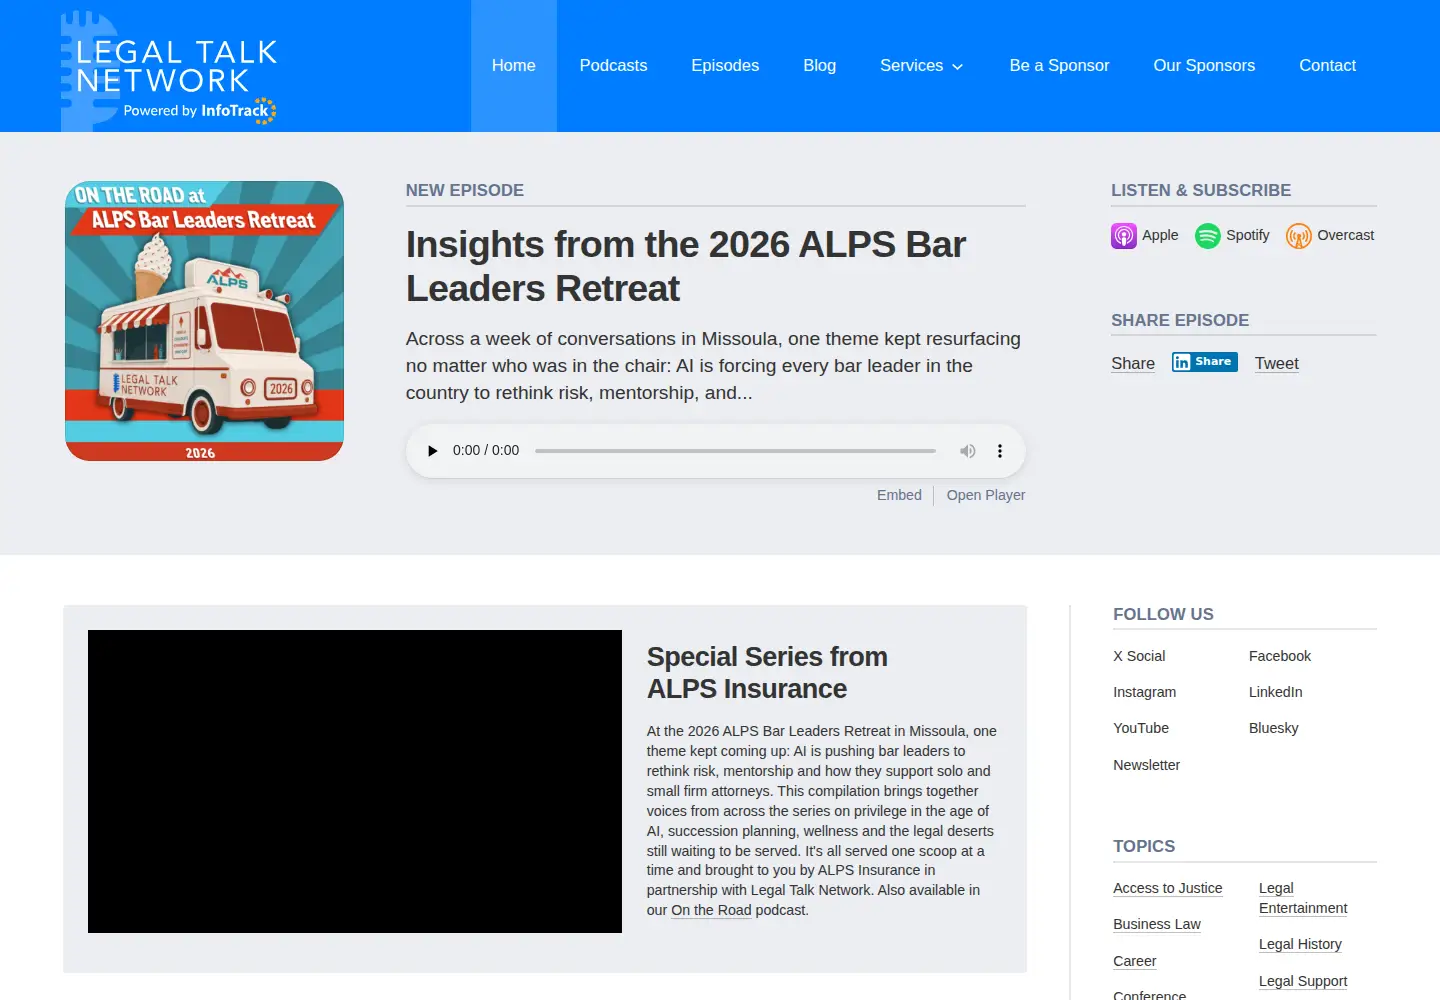
Task: Mute the audio player volume
Action: [x=968, y=451]
